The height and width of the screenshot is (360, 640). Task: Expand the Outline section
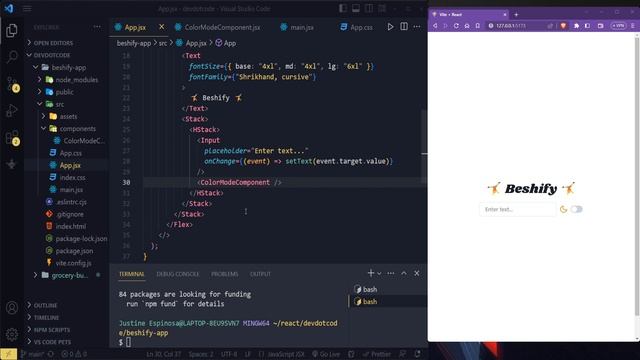(45, 305)
